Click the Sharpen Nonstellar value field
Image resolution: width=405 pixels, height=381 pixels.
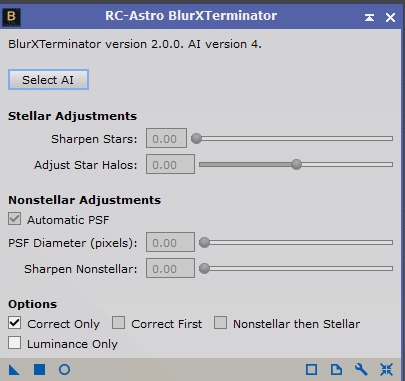pyautogui.click(x=170, y=268)
